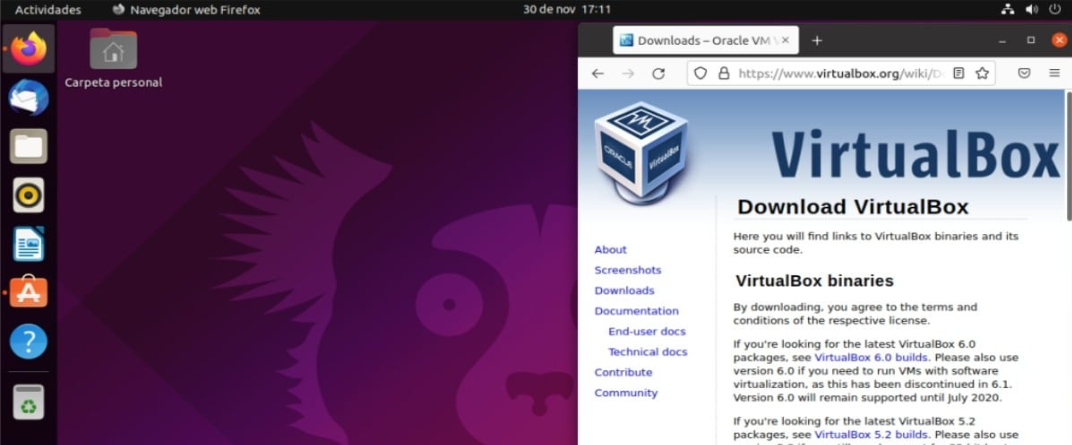Open the Actividades overview
The width and height of the screenshot is (1072, 445).
[48, 10]
